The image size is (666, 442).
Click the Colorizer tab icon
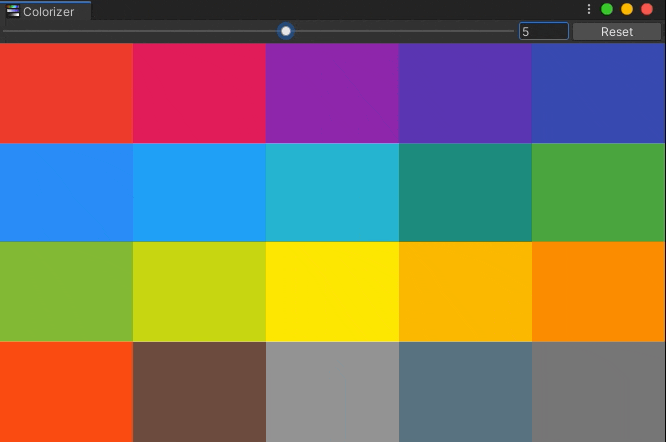(x=13, y=11)
